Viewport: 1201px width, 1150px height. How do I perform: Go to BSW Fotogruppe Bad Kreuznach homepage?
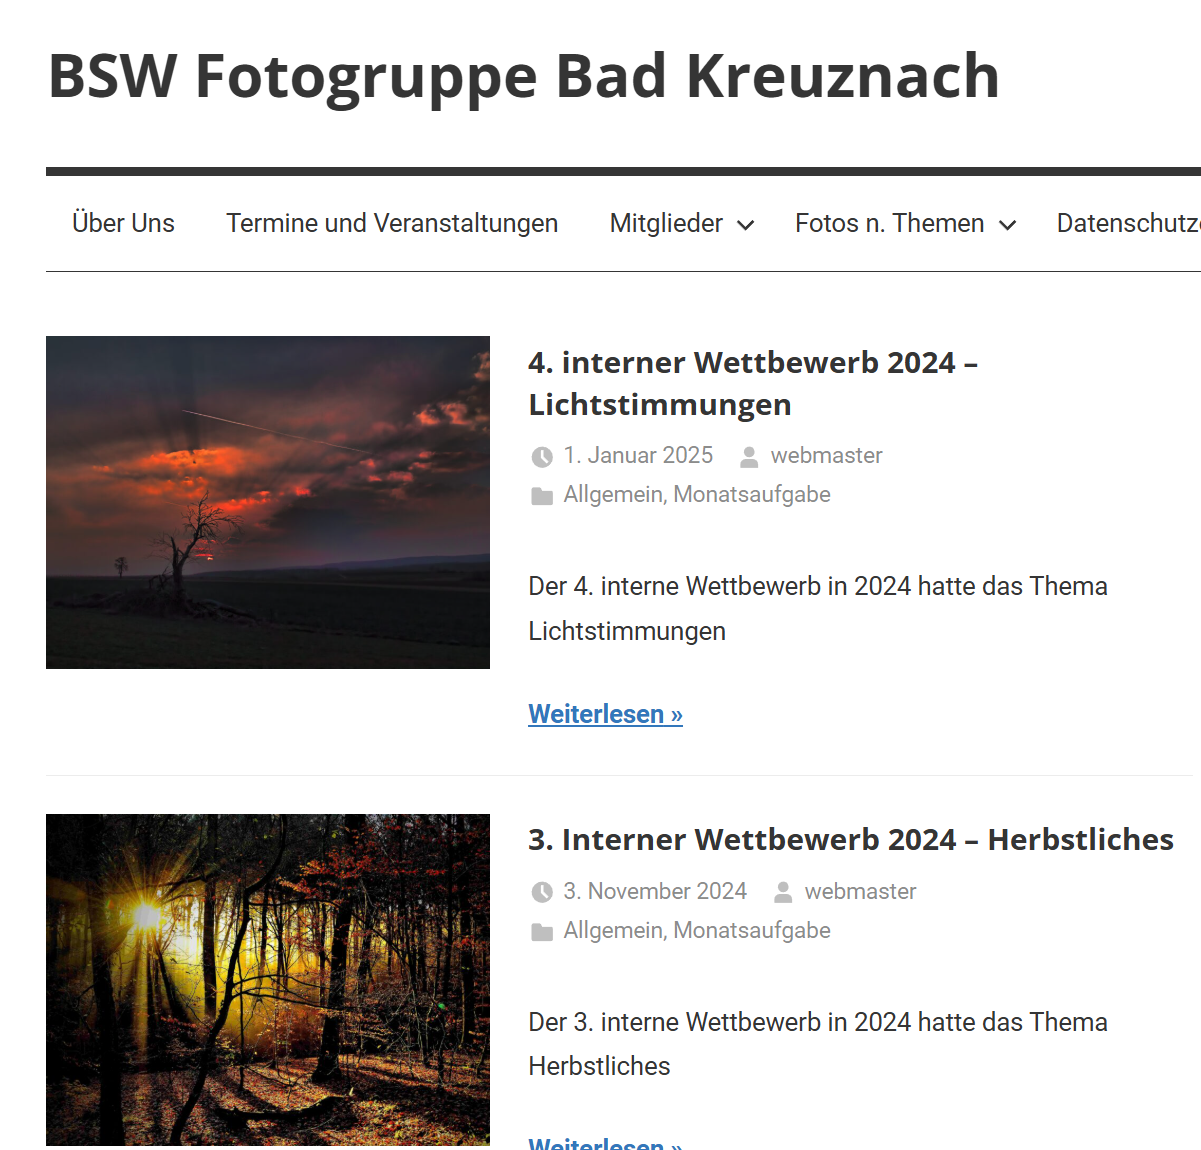[x=524, y=76]
